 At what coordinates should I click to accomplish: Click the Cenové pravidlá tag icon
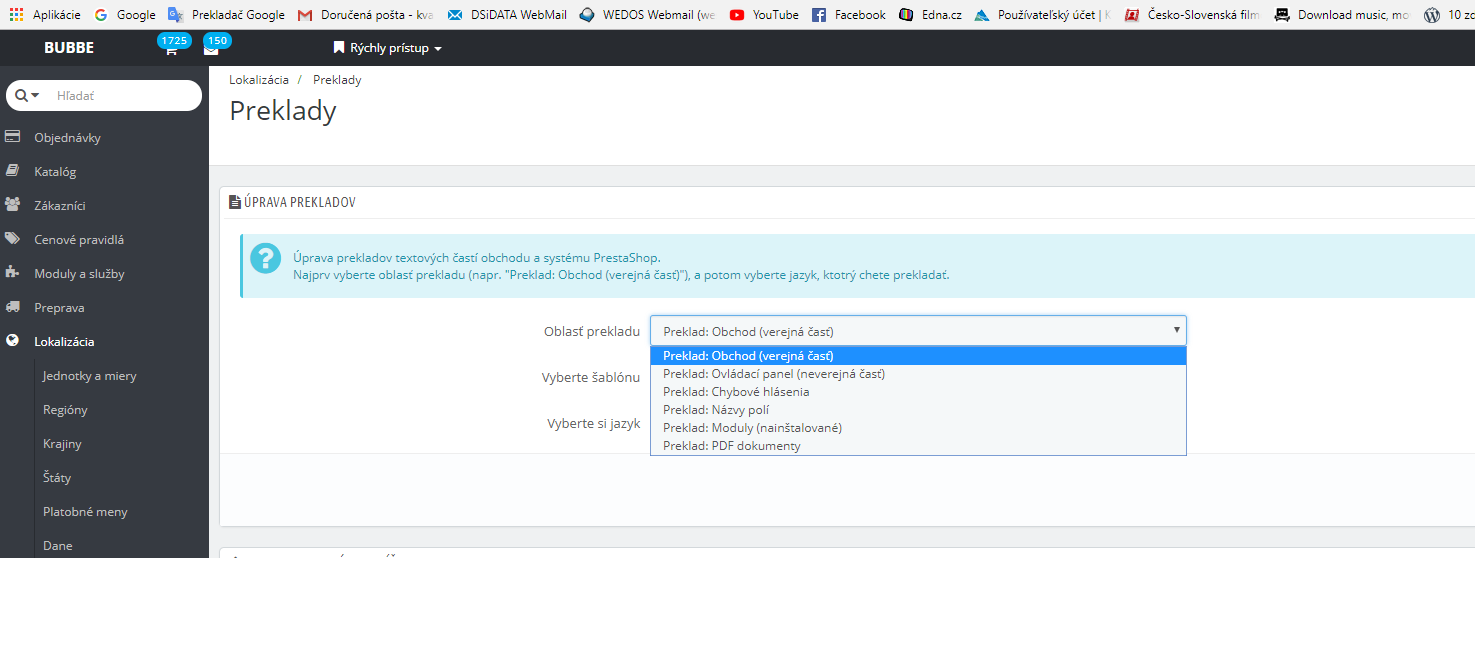(x=13, y=239)
